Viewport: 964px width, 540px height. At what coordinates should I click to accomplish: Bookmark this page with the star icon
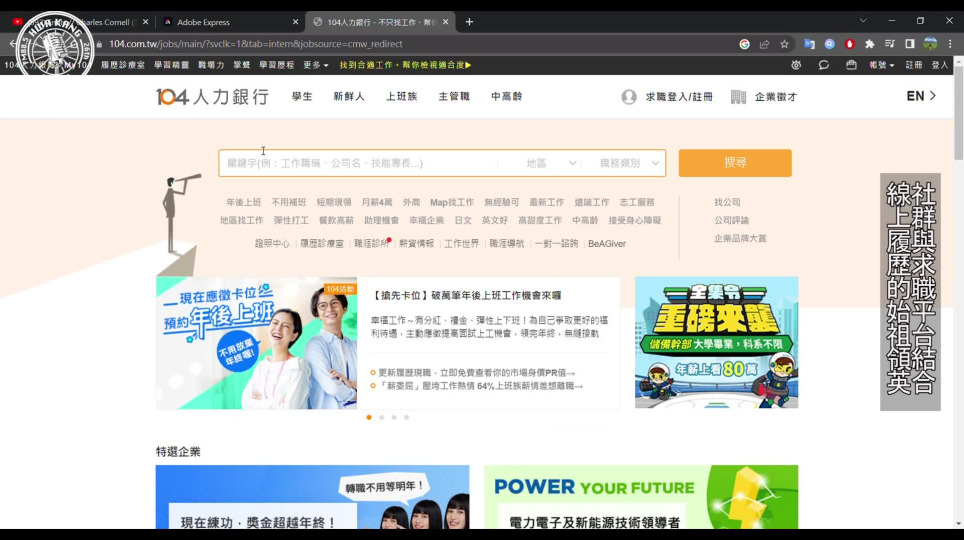pyautogui.click(x=784, y=44)
